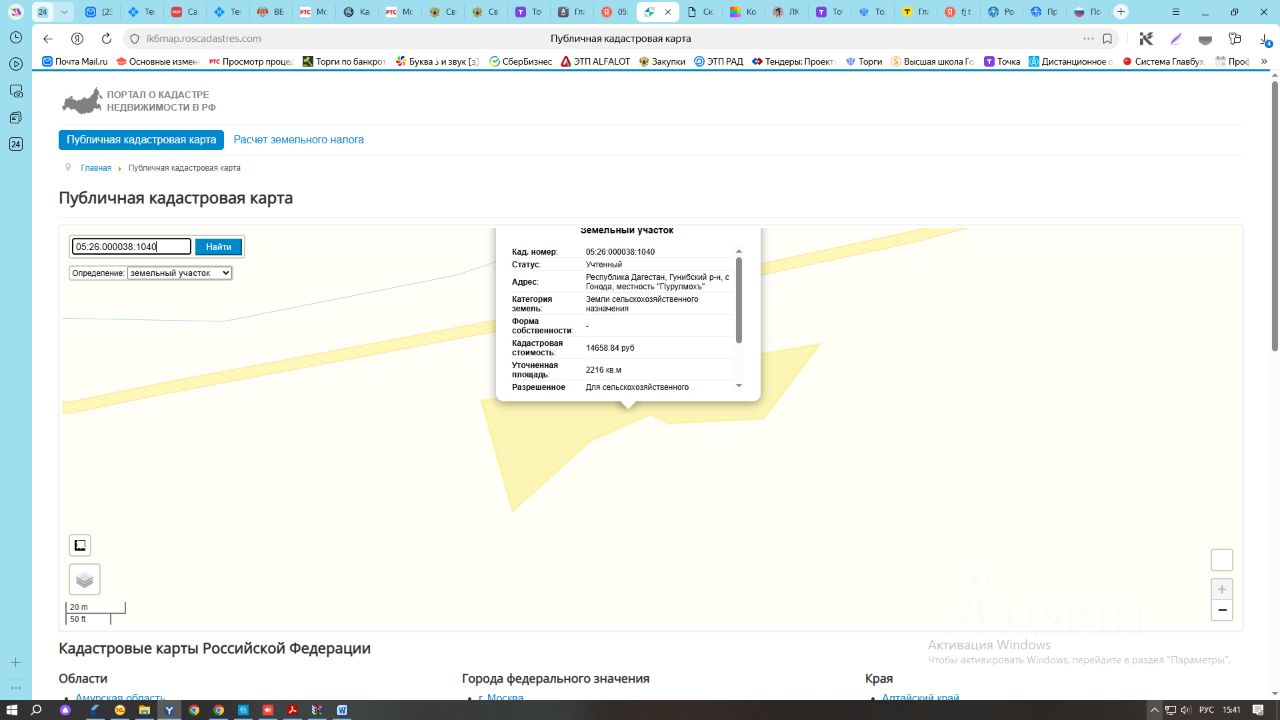Screen dimensions: 1280x720
Task: Bookmark this page icon
Action: [1107, 39]
